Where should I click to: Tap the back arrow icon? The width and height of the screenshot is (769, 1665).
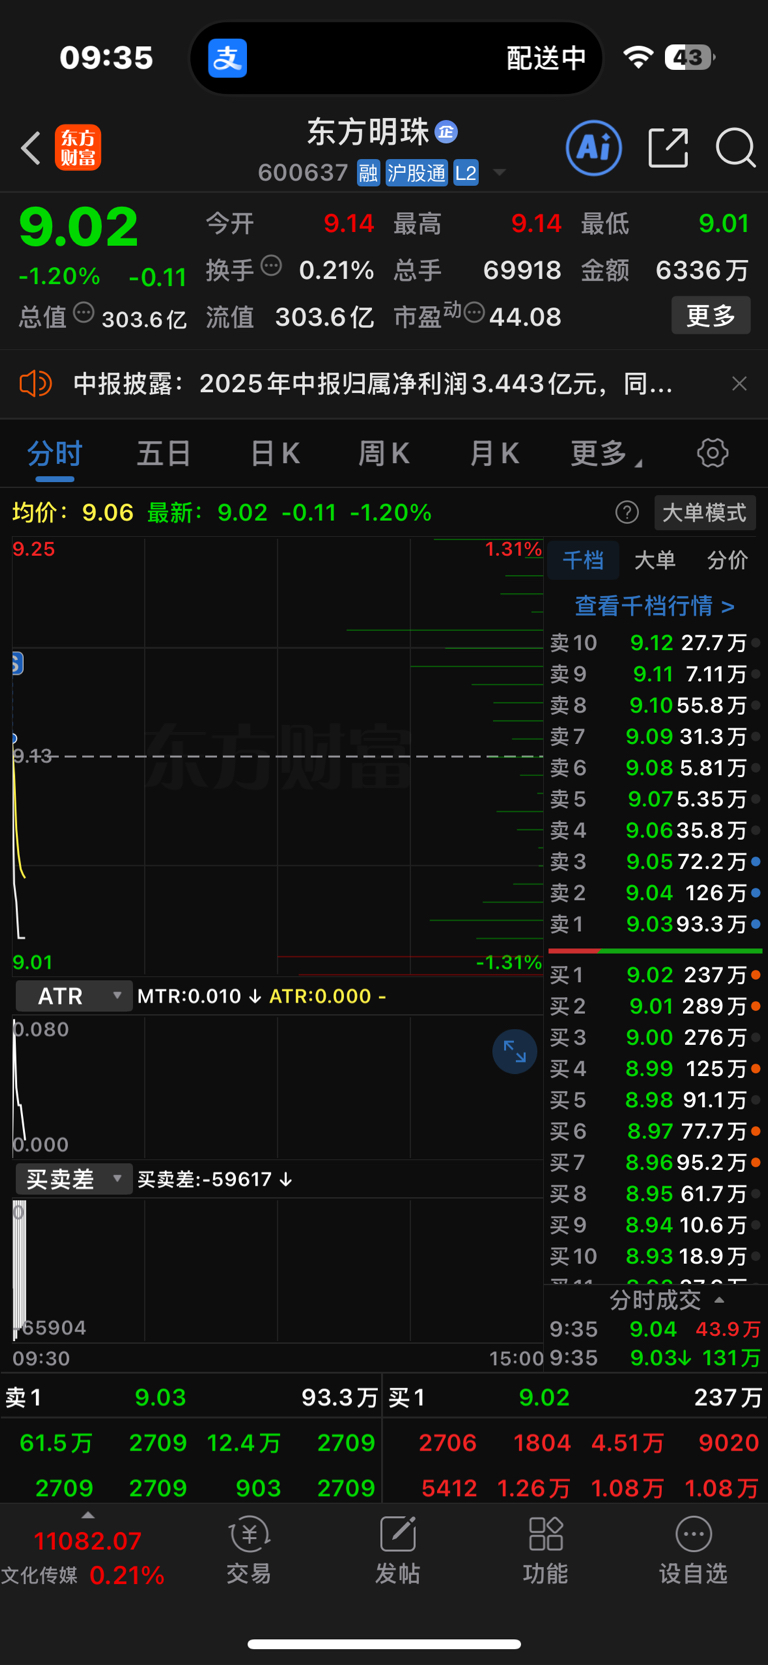tap(31, 149)
